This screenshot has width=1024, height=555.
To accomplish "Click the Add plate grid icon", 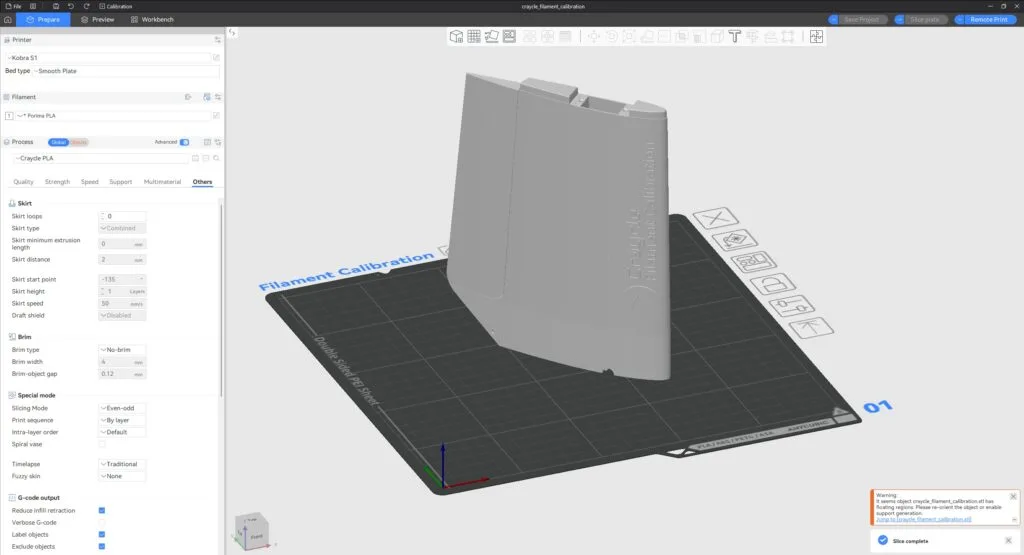I will (474, 37).
